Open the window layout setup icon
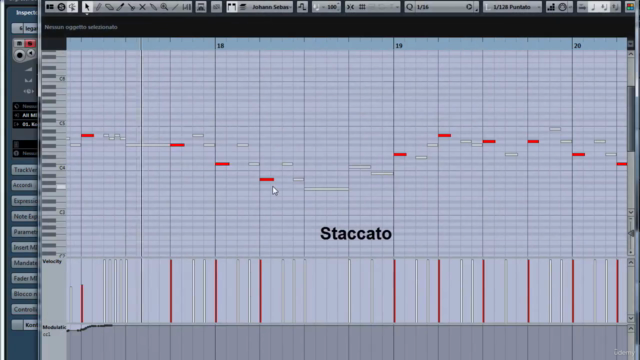Viewport: 640px width, 360px height. tap(50, 7)
